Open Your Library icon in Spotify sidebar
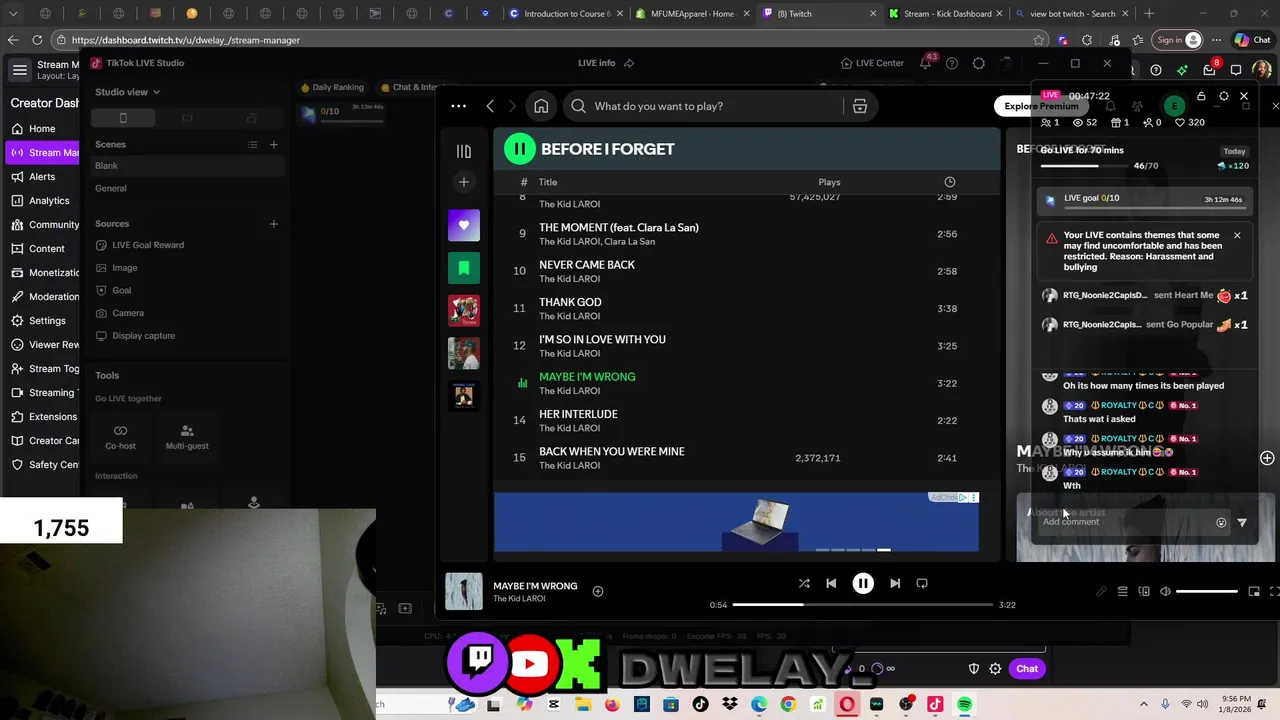Image resolution: width=1280 pixels, height=720 pixels. (x=464, y=151)
